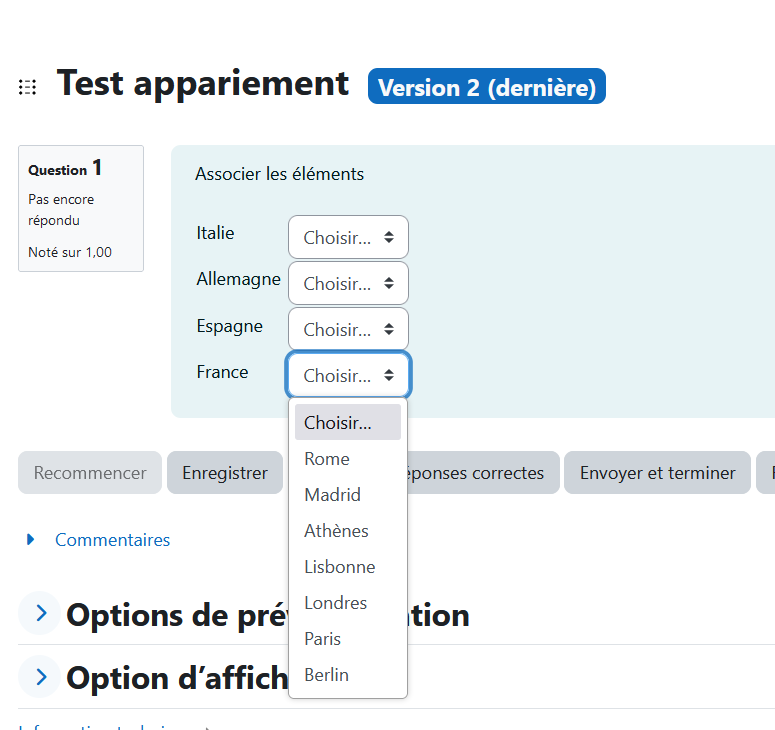Open the Espagne answer dropdown
This screenshot has width=775, height=730.
[x=348, y=329]
